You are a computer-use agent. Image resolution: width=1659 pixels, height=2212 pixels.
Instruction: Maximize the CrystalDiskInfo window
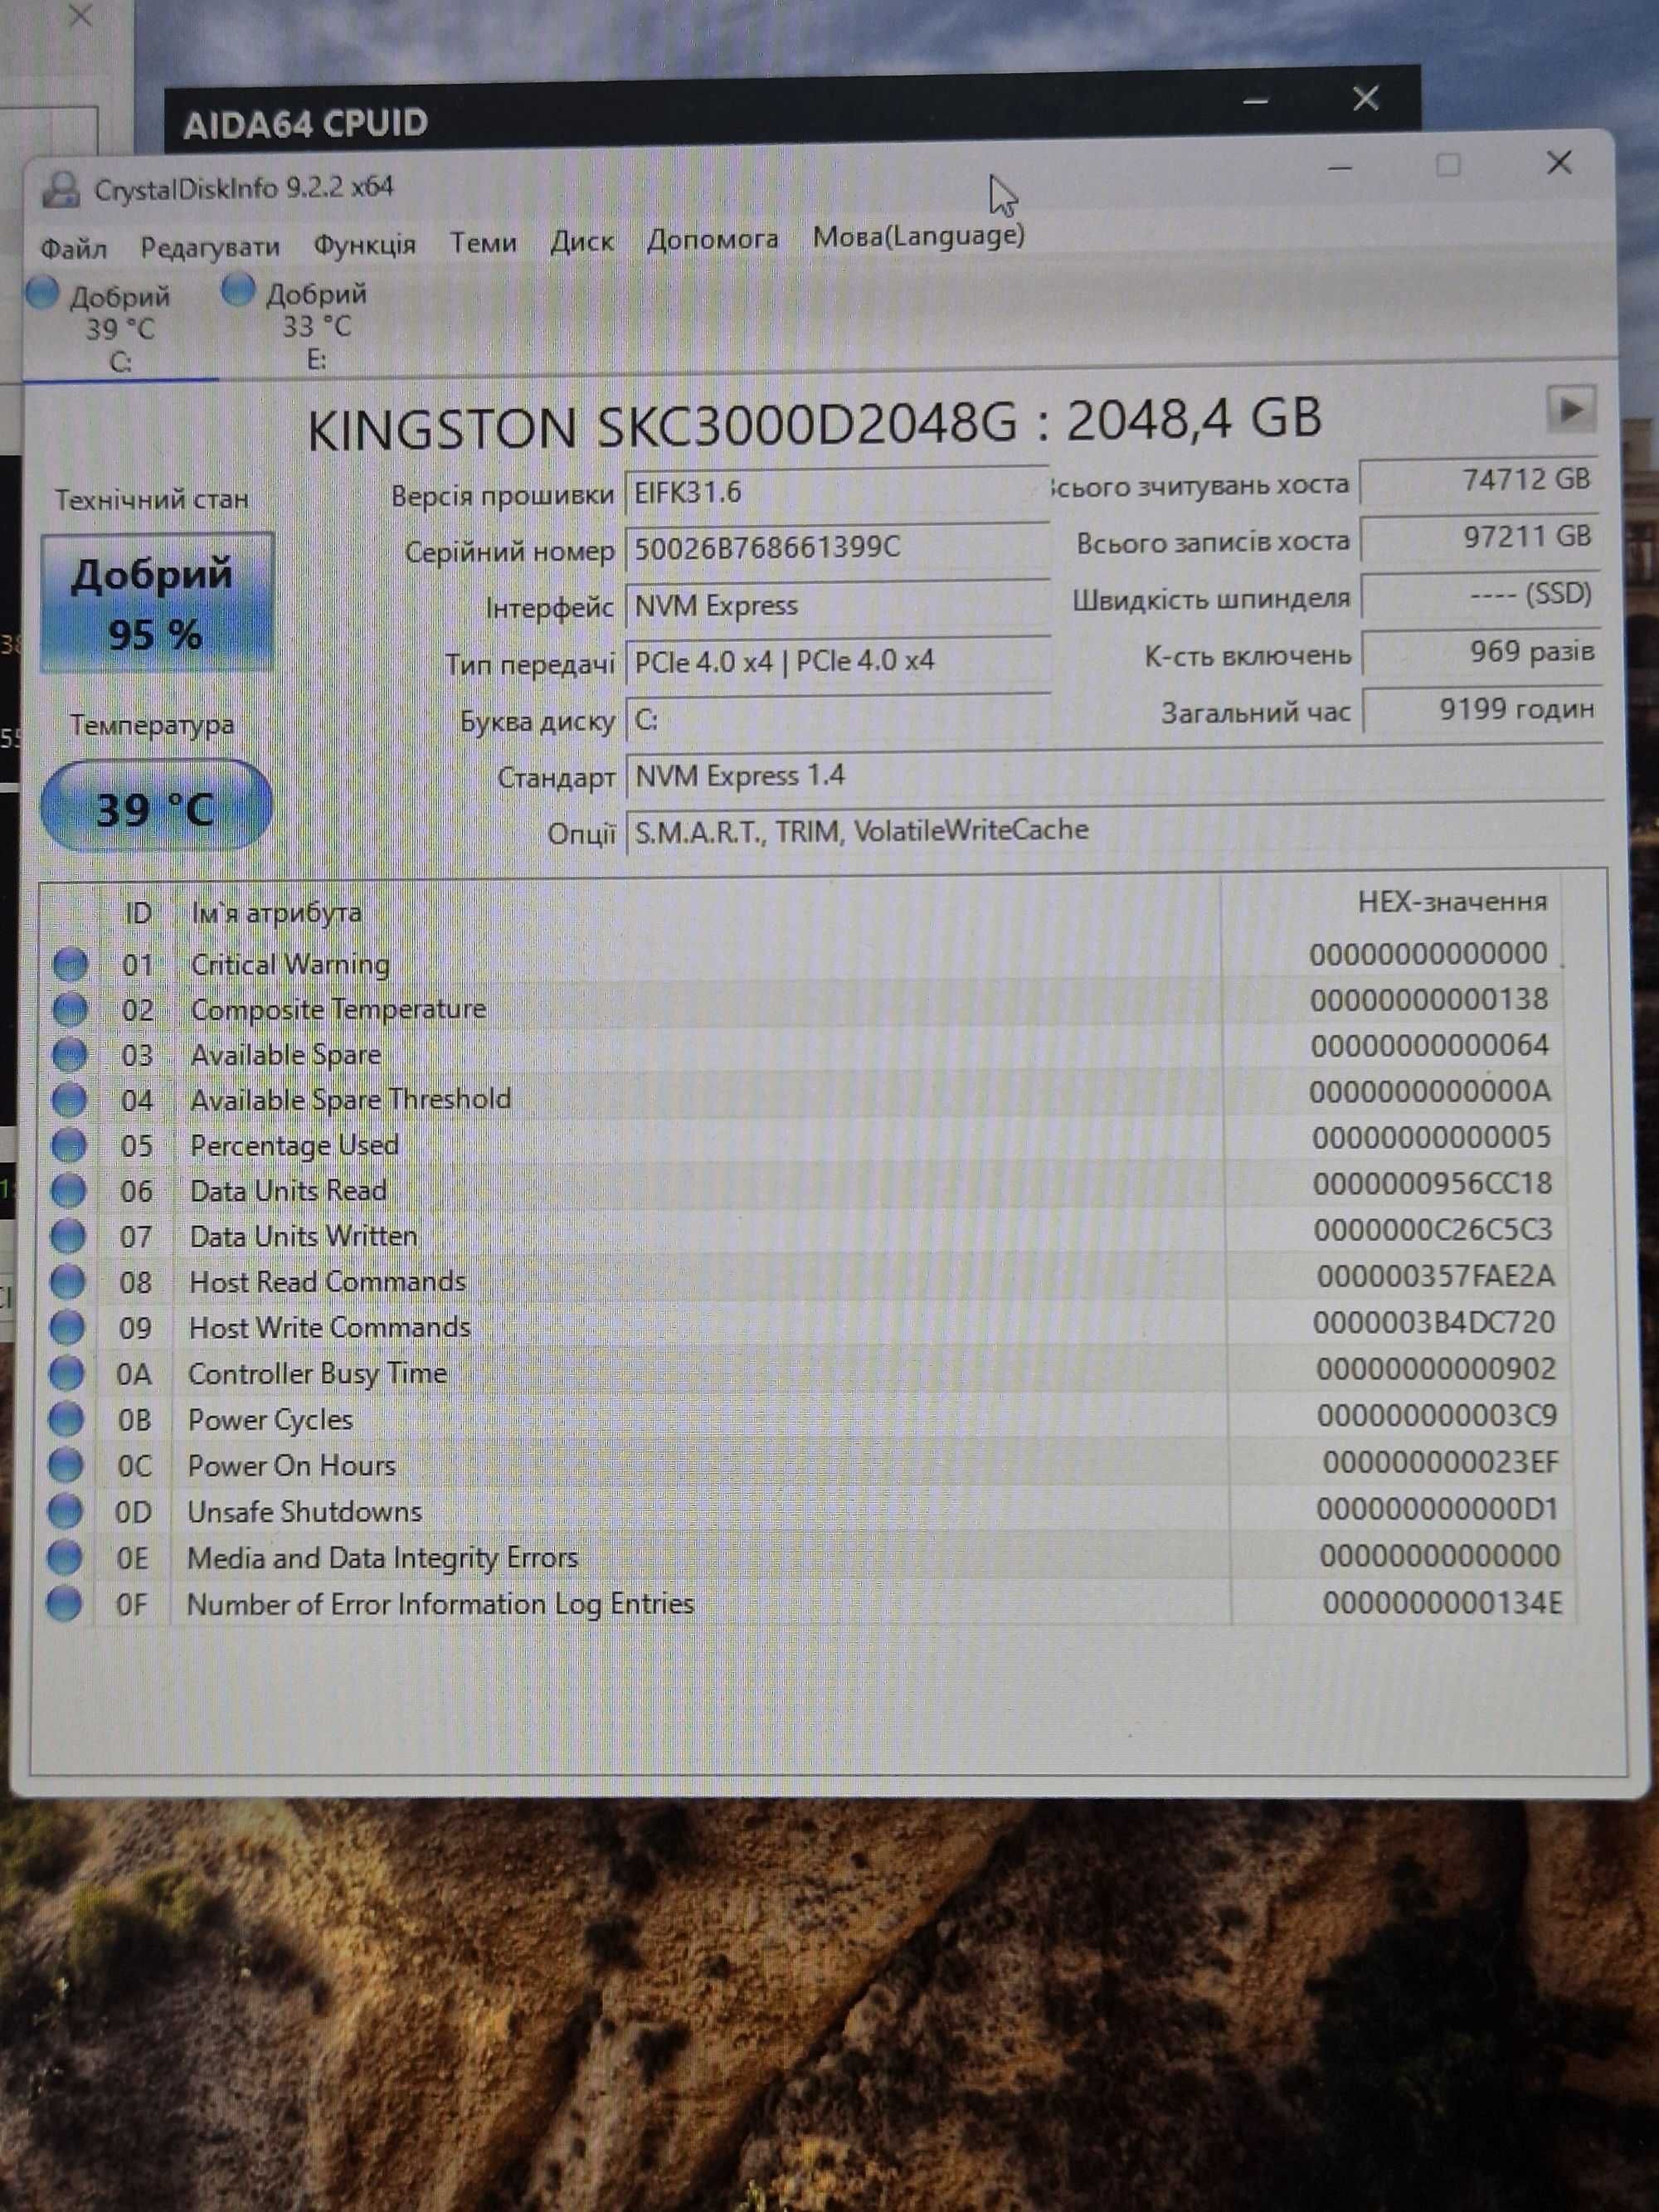[x=1448, y=165]
